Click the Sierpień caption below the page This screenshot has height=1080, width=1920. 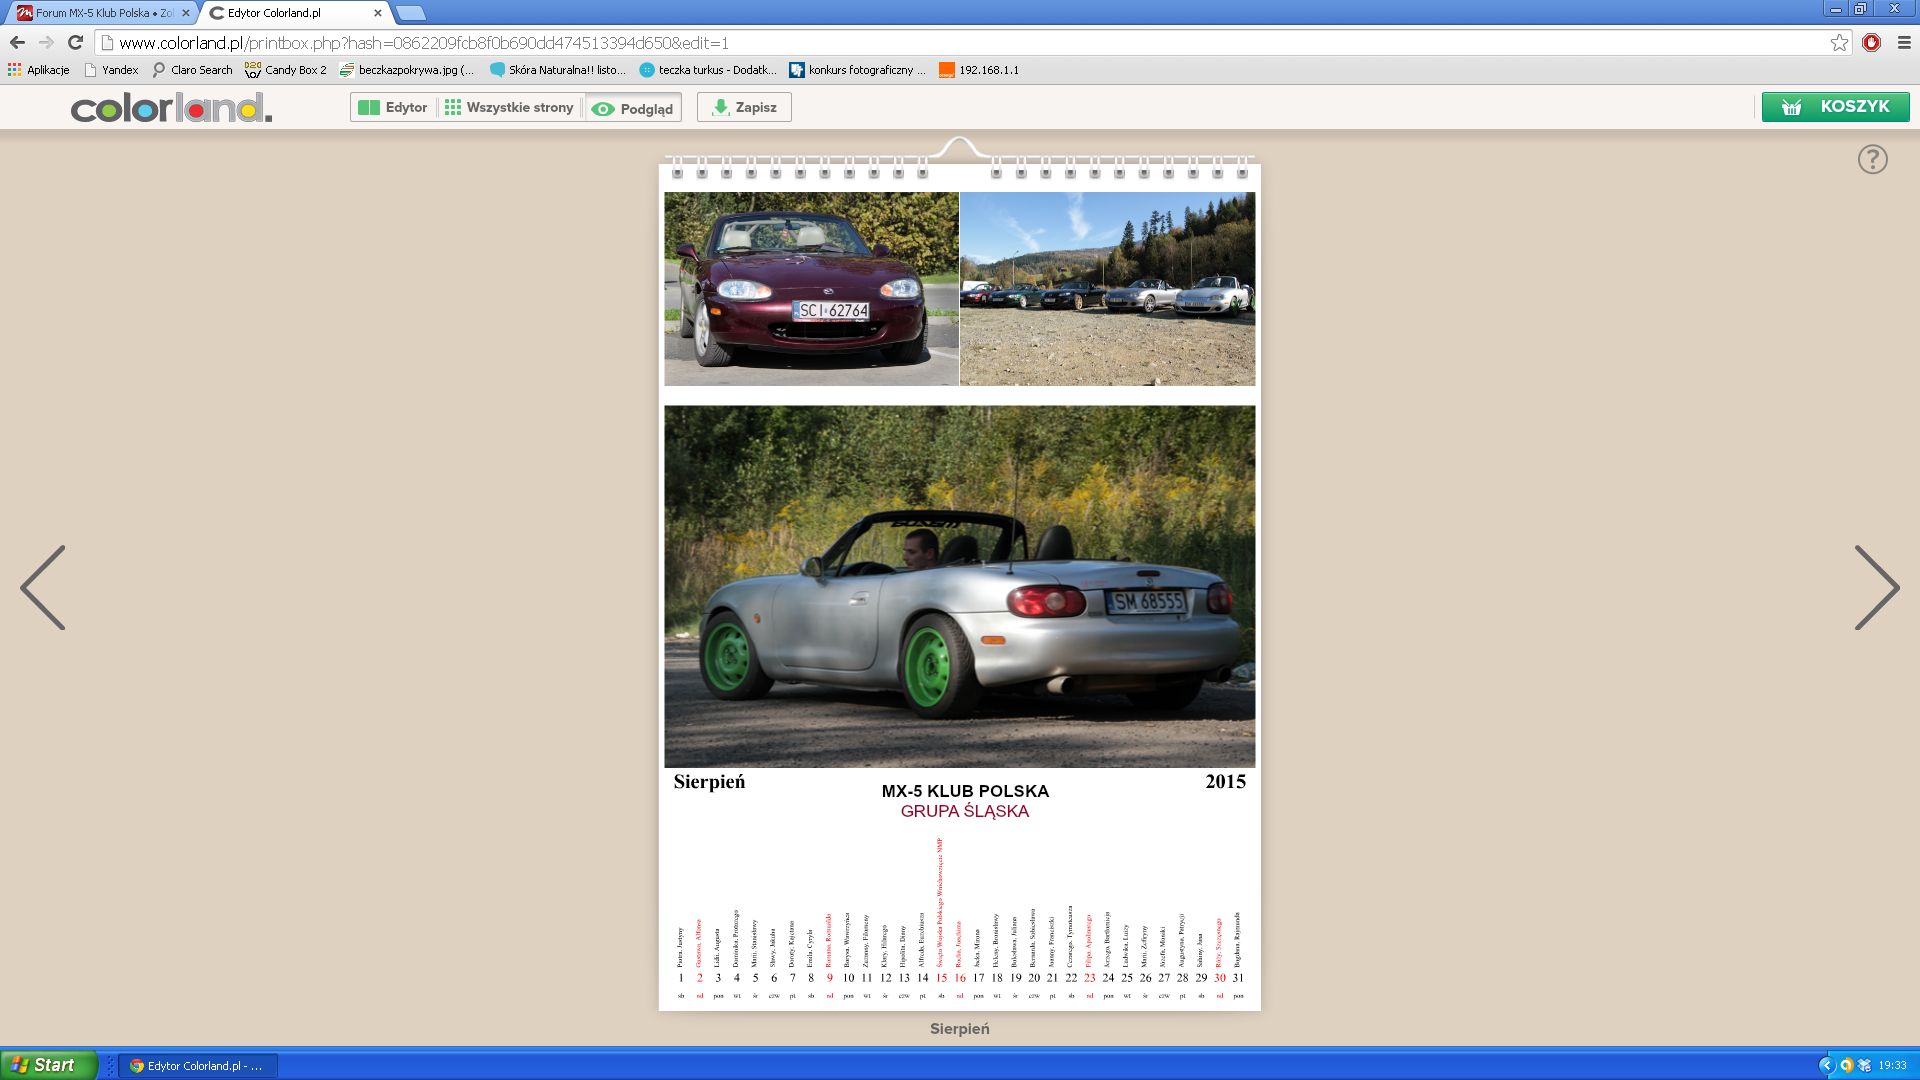(x=959, y=1029)
